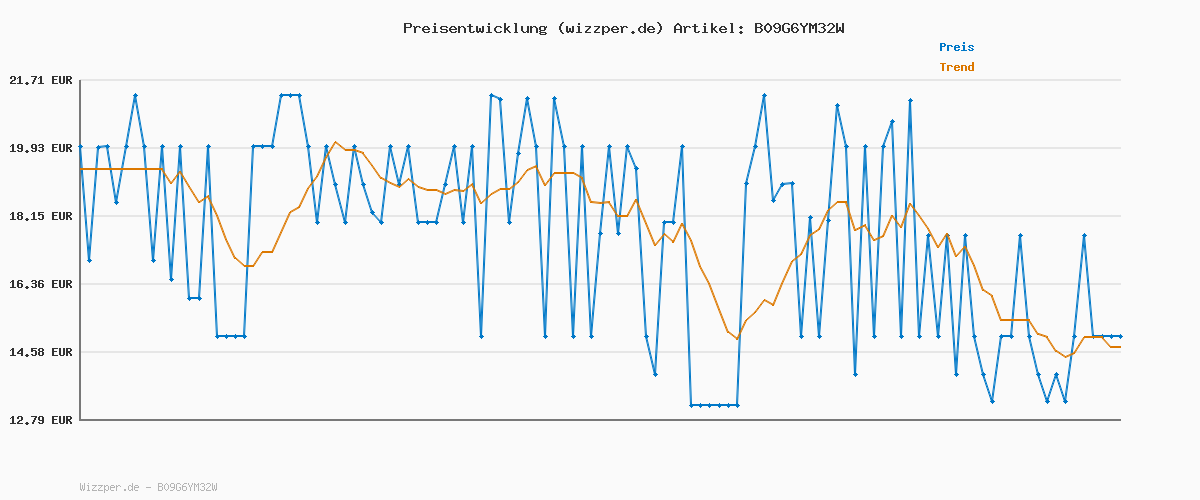Click the x-axis baseline of the chart

pyautogui.click(x=600, y=420)
